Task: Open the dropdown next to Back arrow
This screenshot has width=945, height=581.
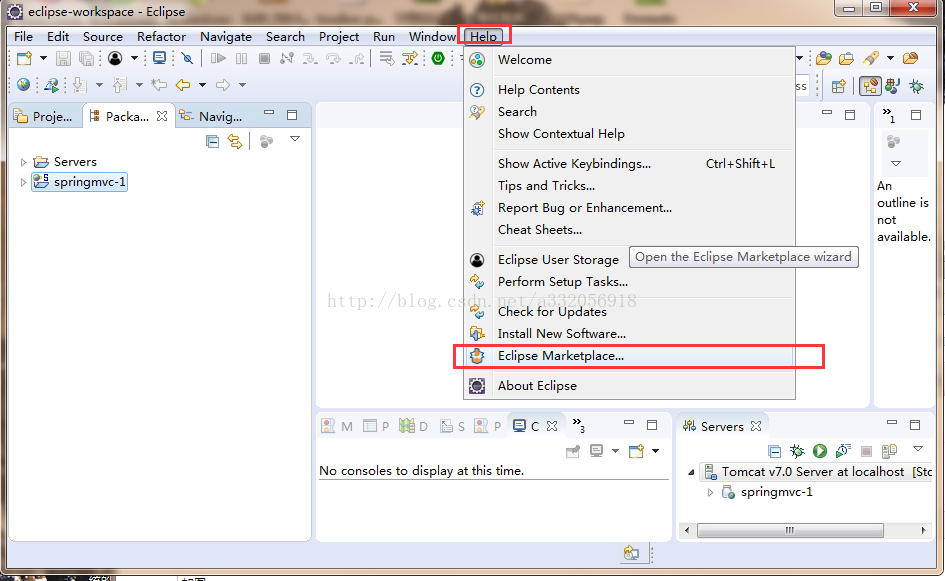Action: pos(202,85)
